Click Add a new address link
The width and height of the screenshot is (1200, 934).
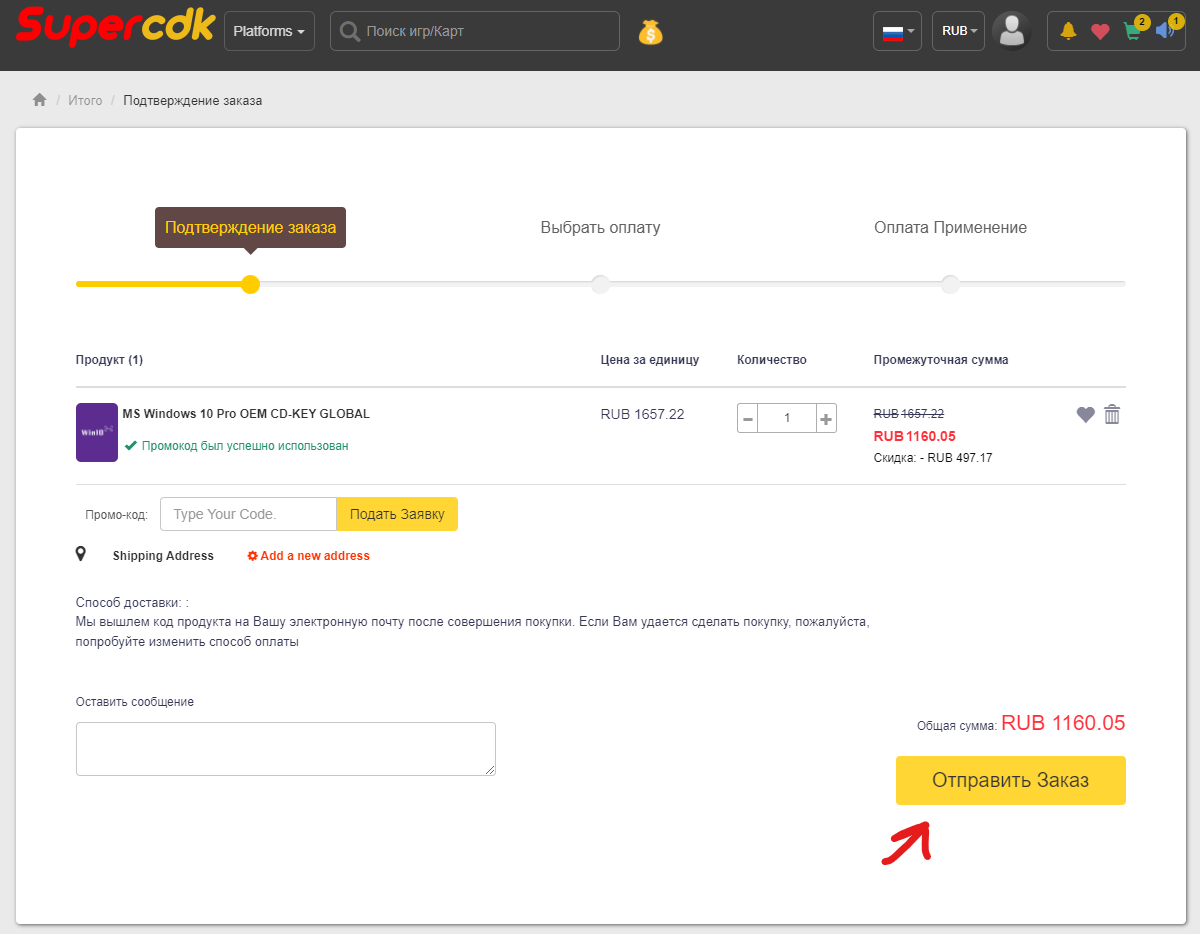click(x=309, y=556)
